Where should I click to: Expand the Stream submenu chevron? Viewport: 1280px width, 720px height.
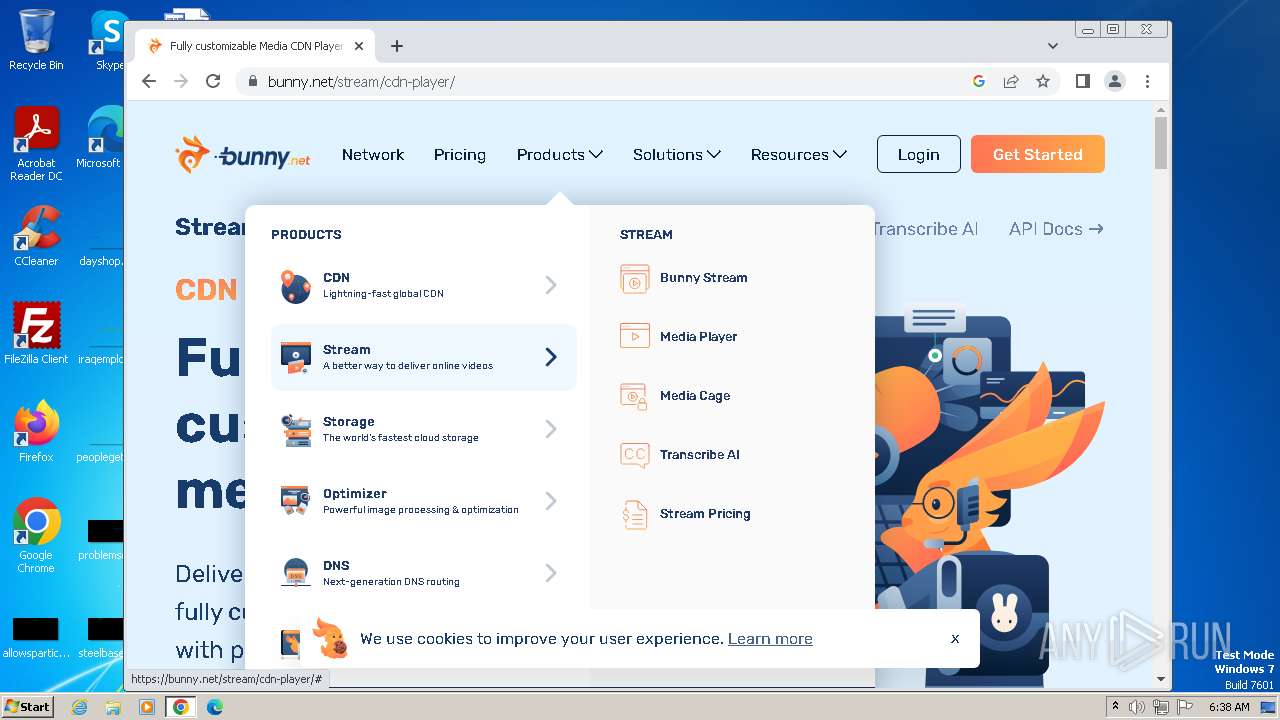click(x=551, y=357)
